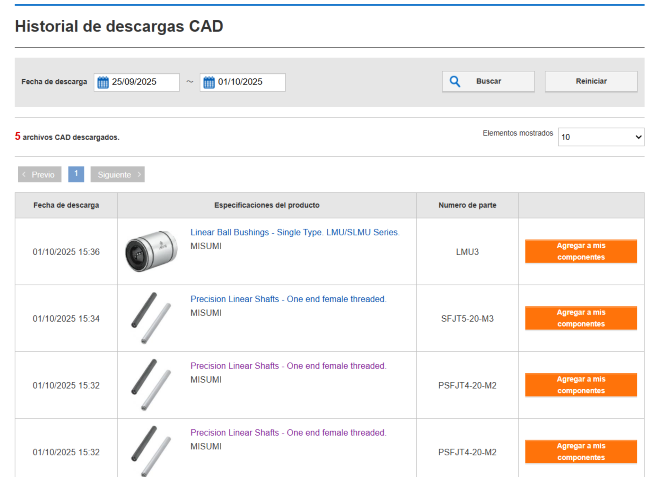Click the Fecha de descarga column header

tap(66, 205)
